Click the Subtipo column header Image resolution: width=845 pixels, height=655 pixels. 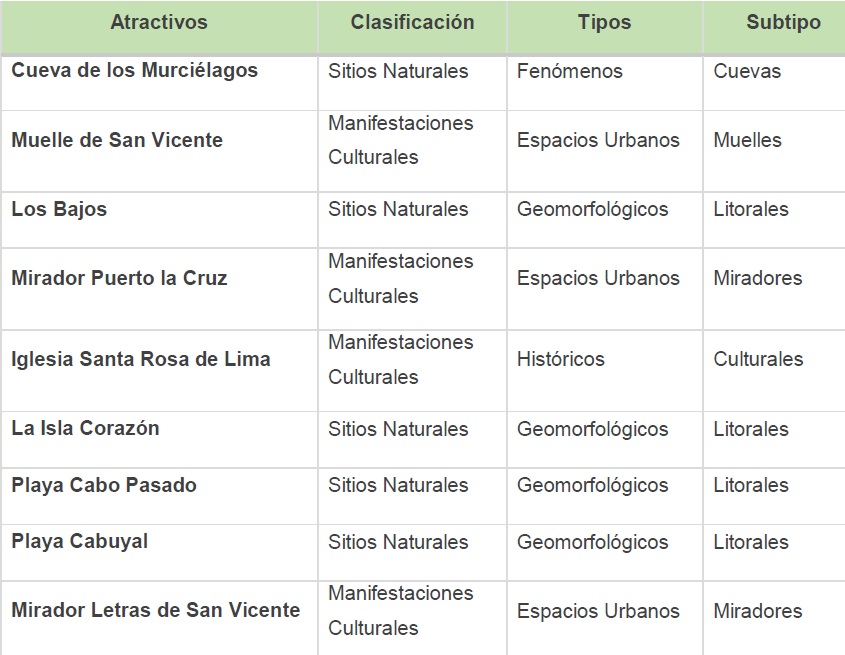(x=783, y=23)
